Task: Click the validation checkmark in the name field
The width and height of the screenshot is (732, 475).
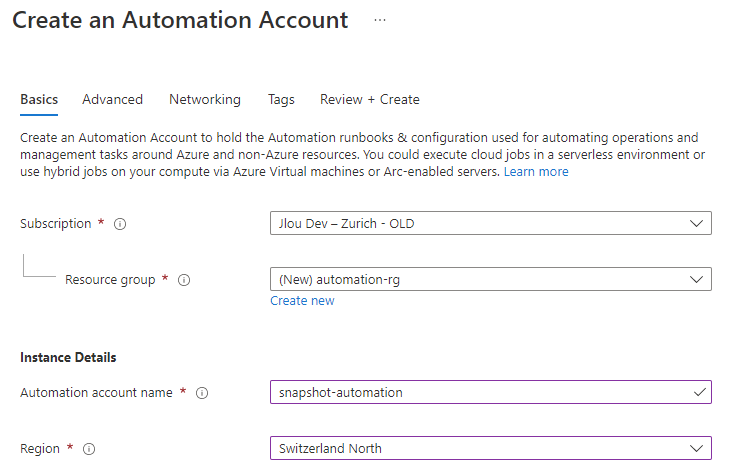Action: point(699,392)
